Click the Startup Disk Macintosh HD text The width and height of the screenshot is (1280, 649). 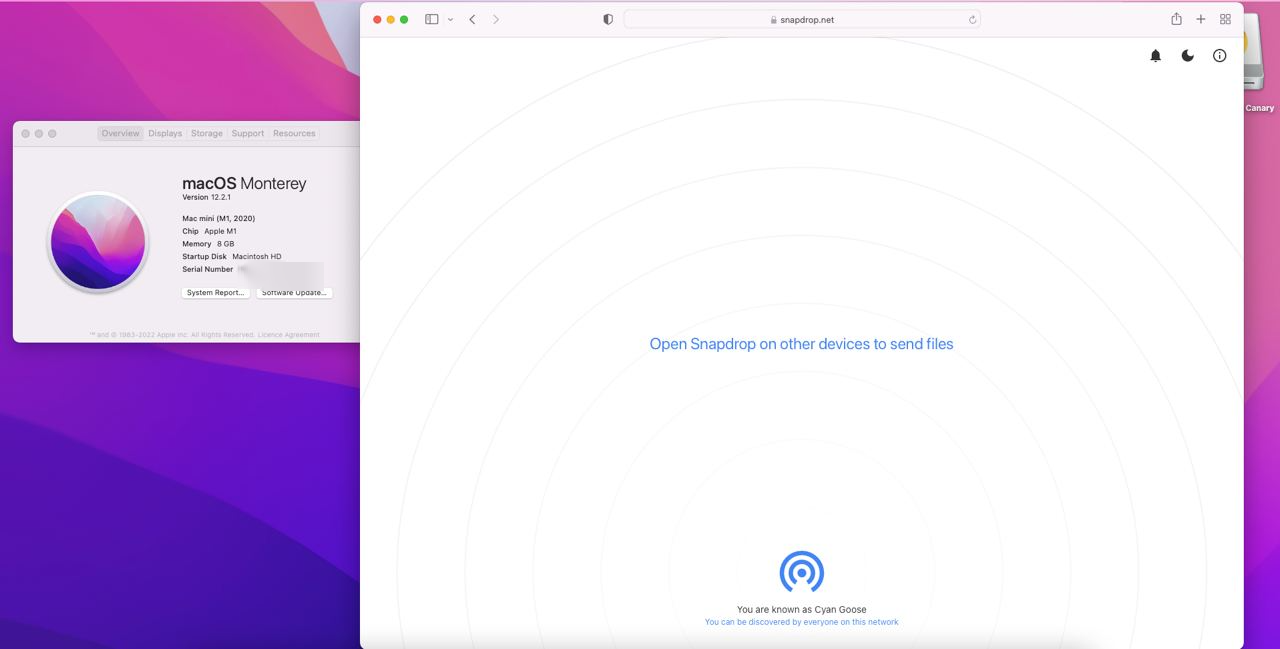(232, 257)
